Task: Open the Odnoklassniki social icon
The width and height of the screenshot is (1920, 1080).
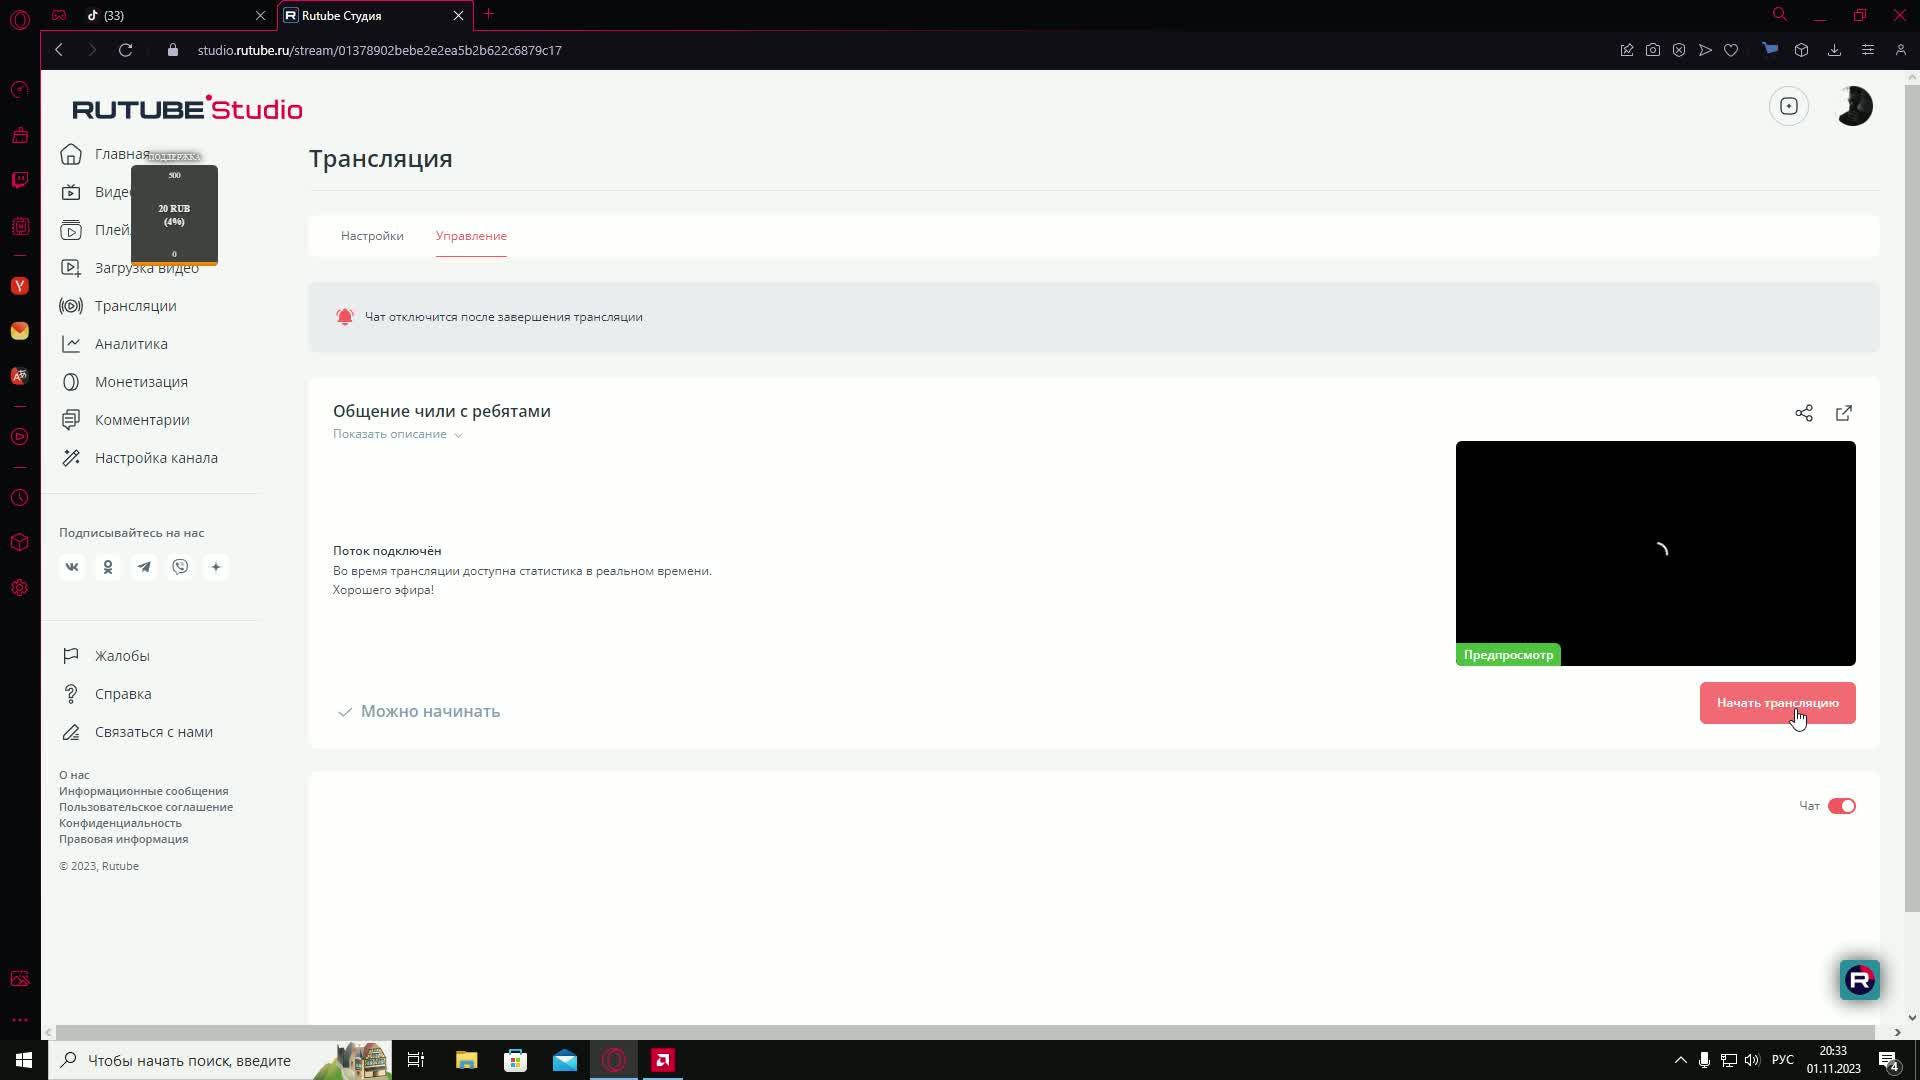Action: click(108, 567)
